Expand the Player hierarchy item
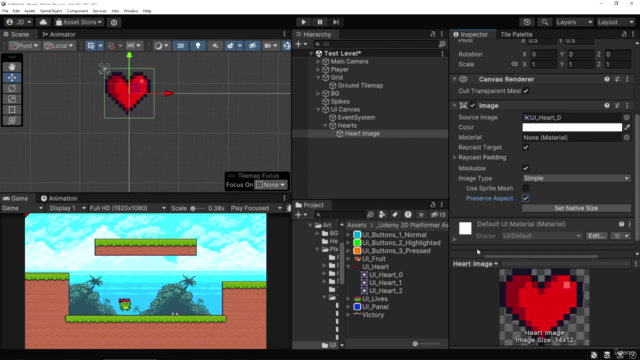 [x=318, y=70]
